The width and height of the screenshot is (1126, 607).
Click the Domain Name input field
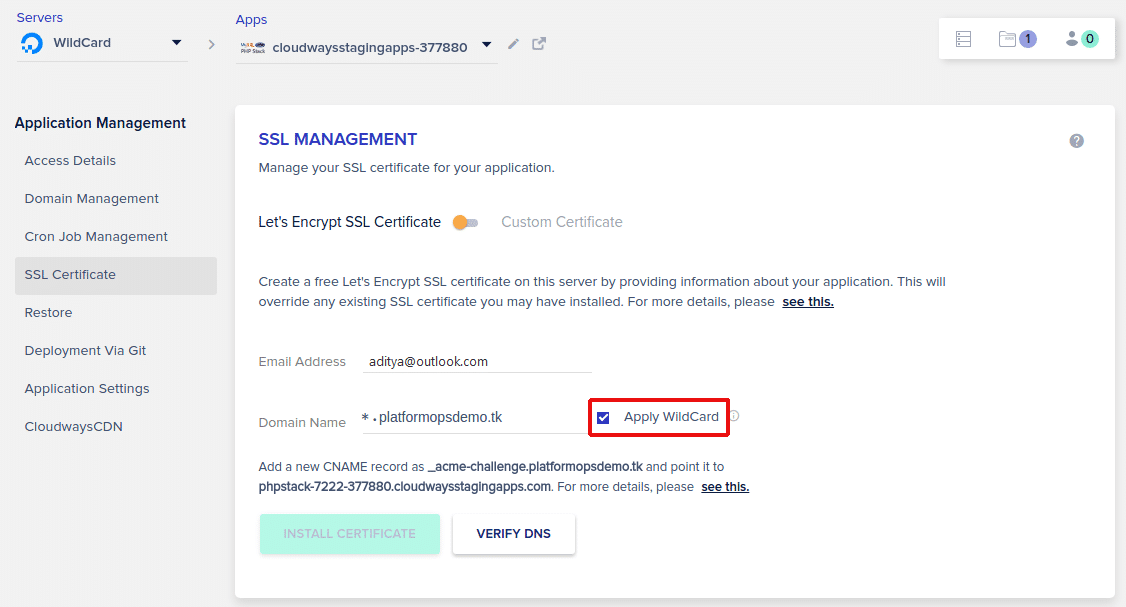point(475,417)
